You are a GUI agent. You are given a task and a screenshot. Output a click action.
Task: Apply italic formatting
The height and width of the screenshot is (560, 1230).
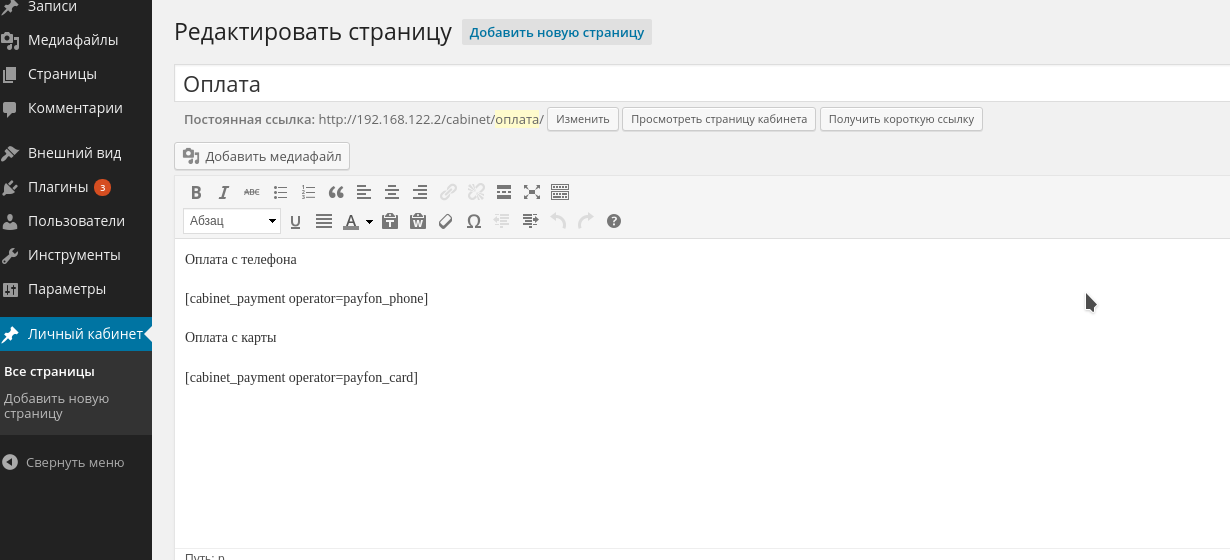coord(224,192)
